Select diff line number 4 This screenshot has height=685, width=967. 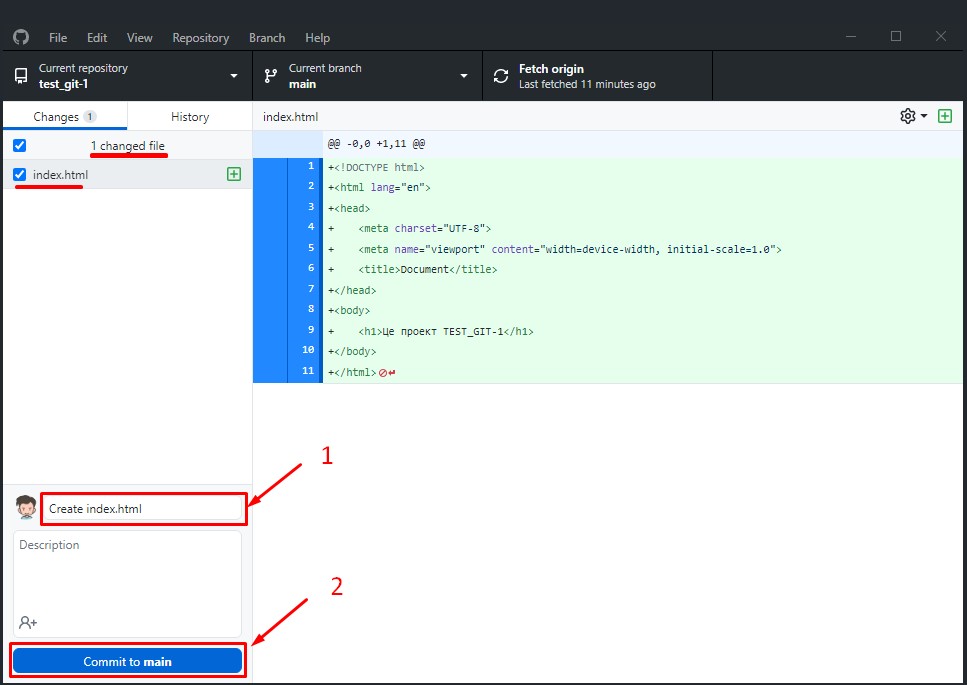point(311,227)
